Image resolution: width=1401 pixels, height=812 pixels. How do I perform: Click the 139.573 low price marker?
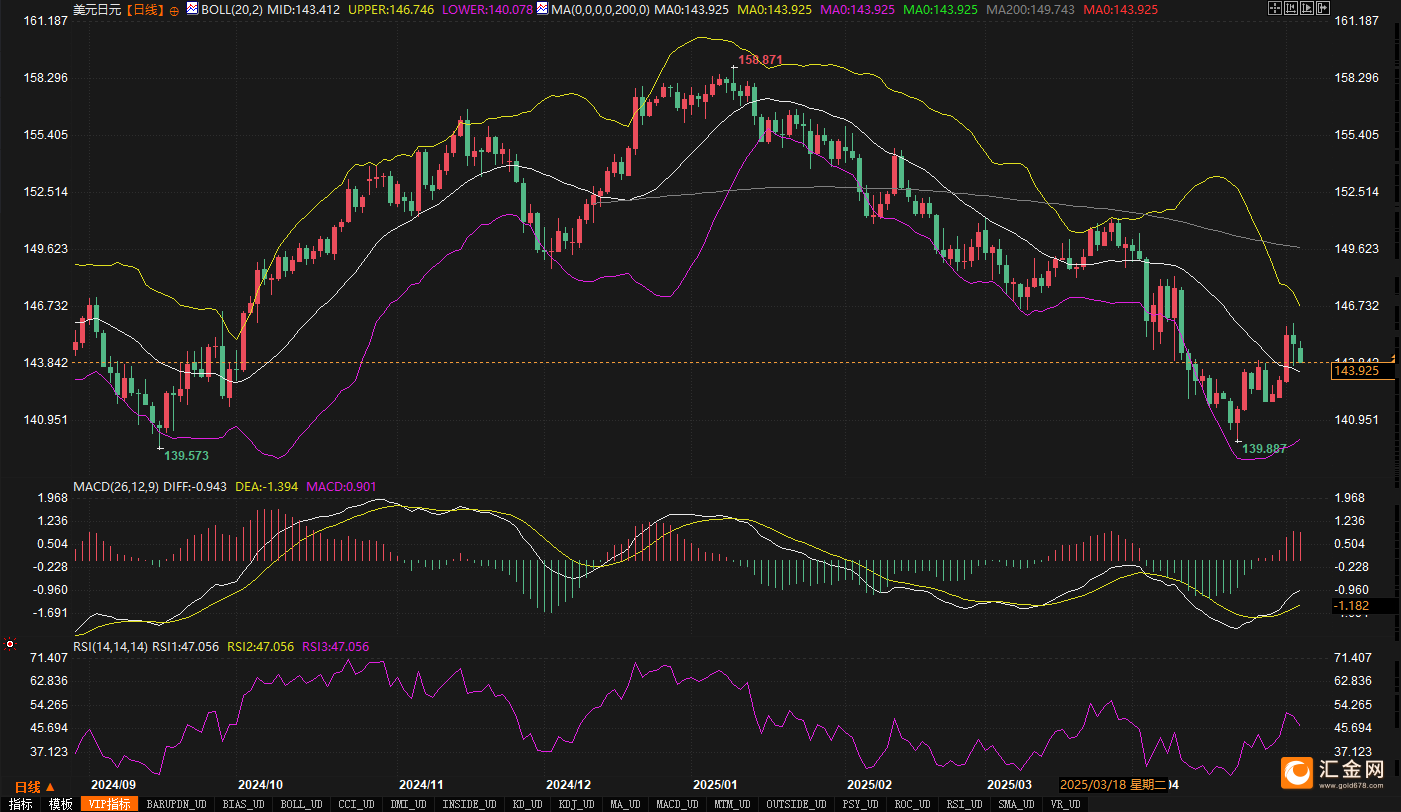(187, 455)
